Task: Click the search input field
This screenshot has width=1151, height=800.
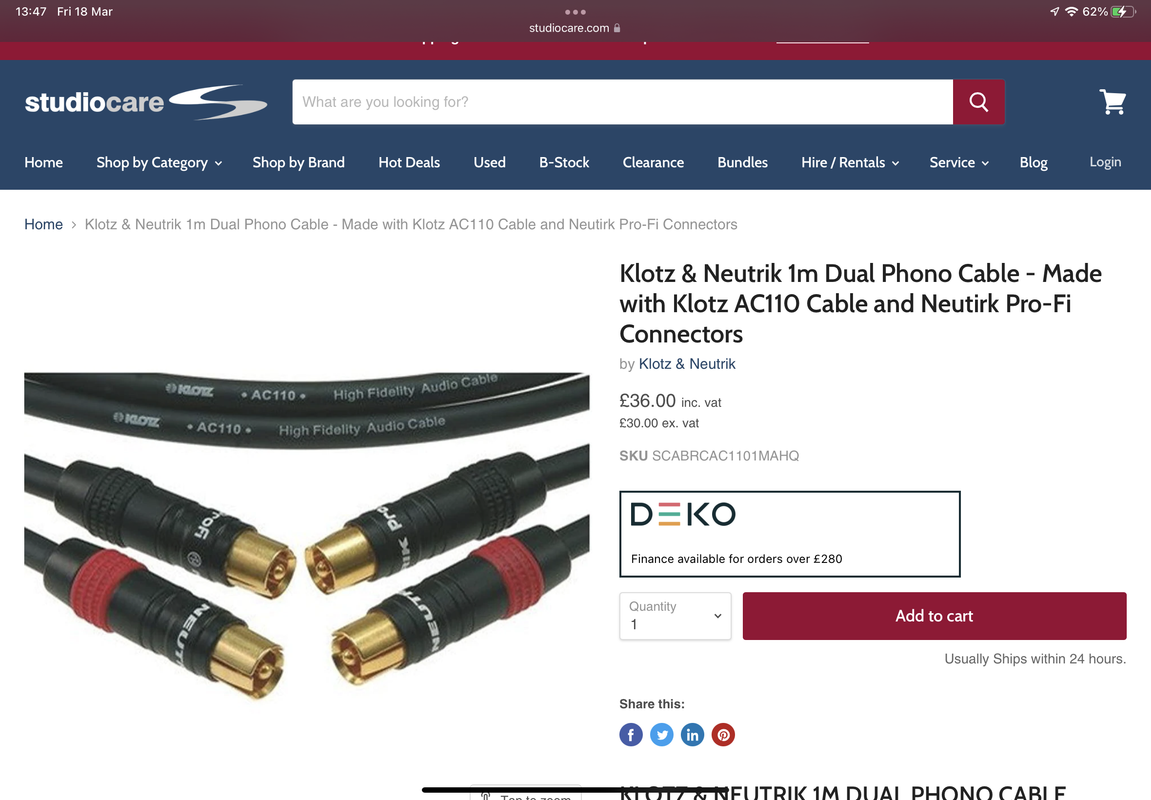Action: pyautogui.click(x=622, y=102)
